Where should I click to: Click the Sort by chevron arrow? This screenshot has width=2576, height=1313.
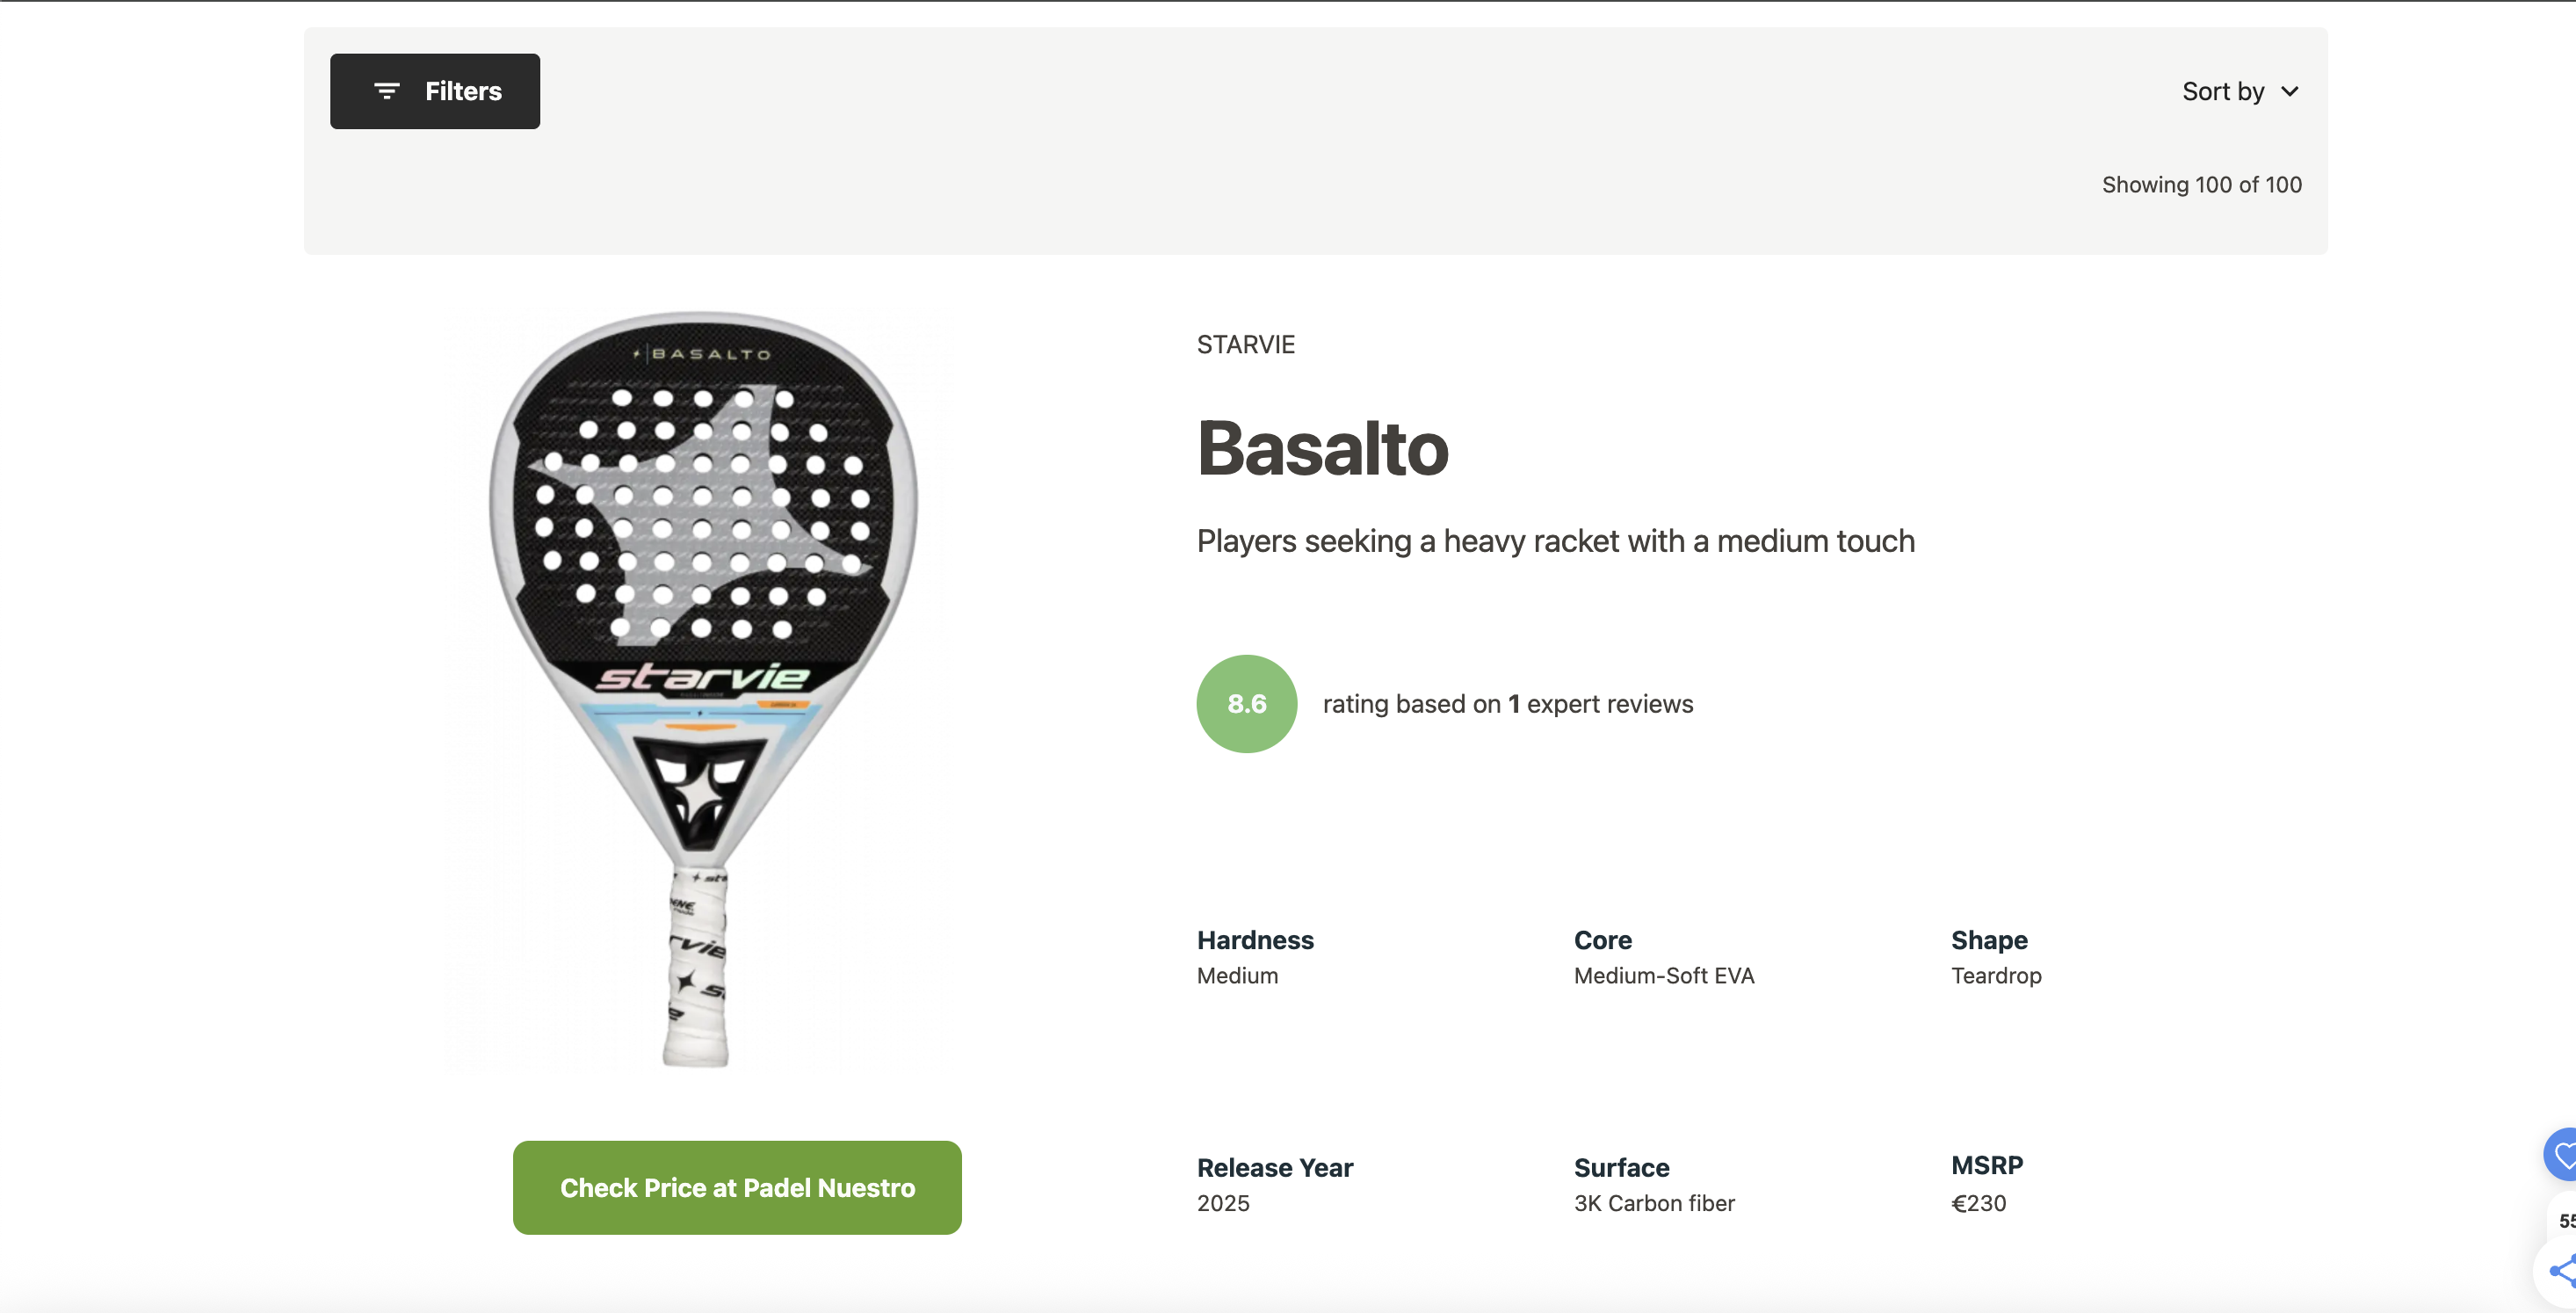click(2291, 91)
